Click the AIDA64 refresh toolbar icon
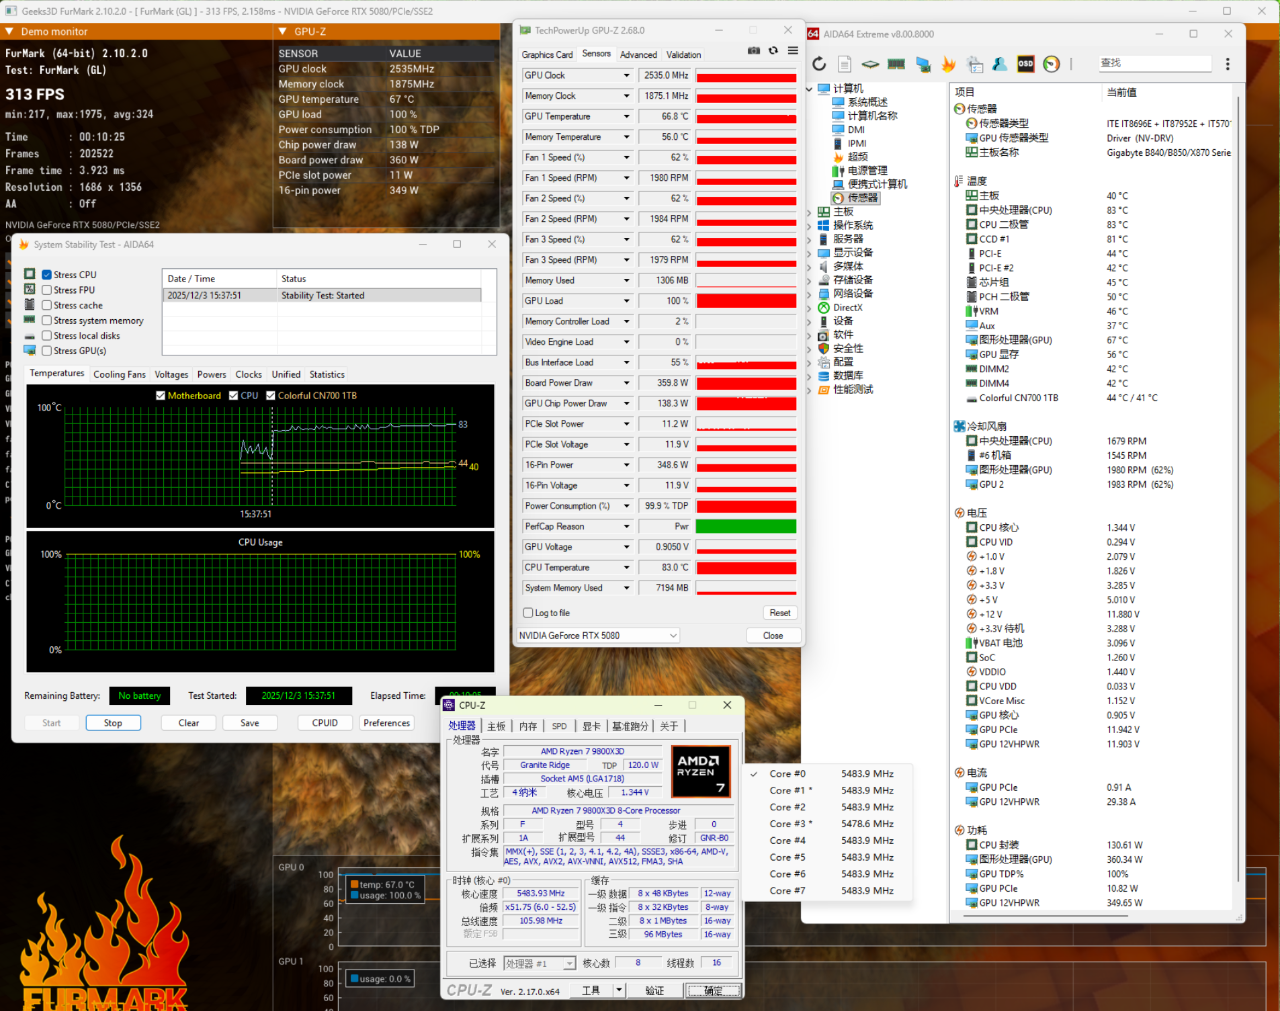Viewport: 1280px width, 1011px height. tap(819, 64)
